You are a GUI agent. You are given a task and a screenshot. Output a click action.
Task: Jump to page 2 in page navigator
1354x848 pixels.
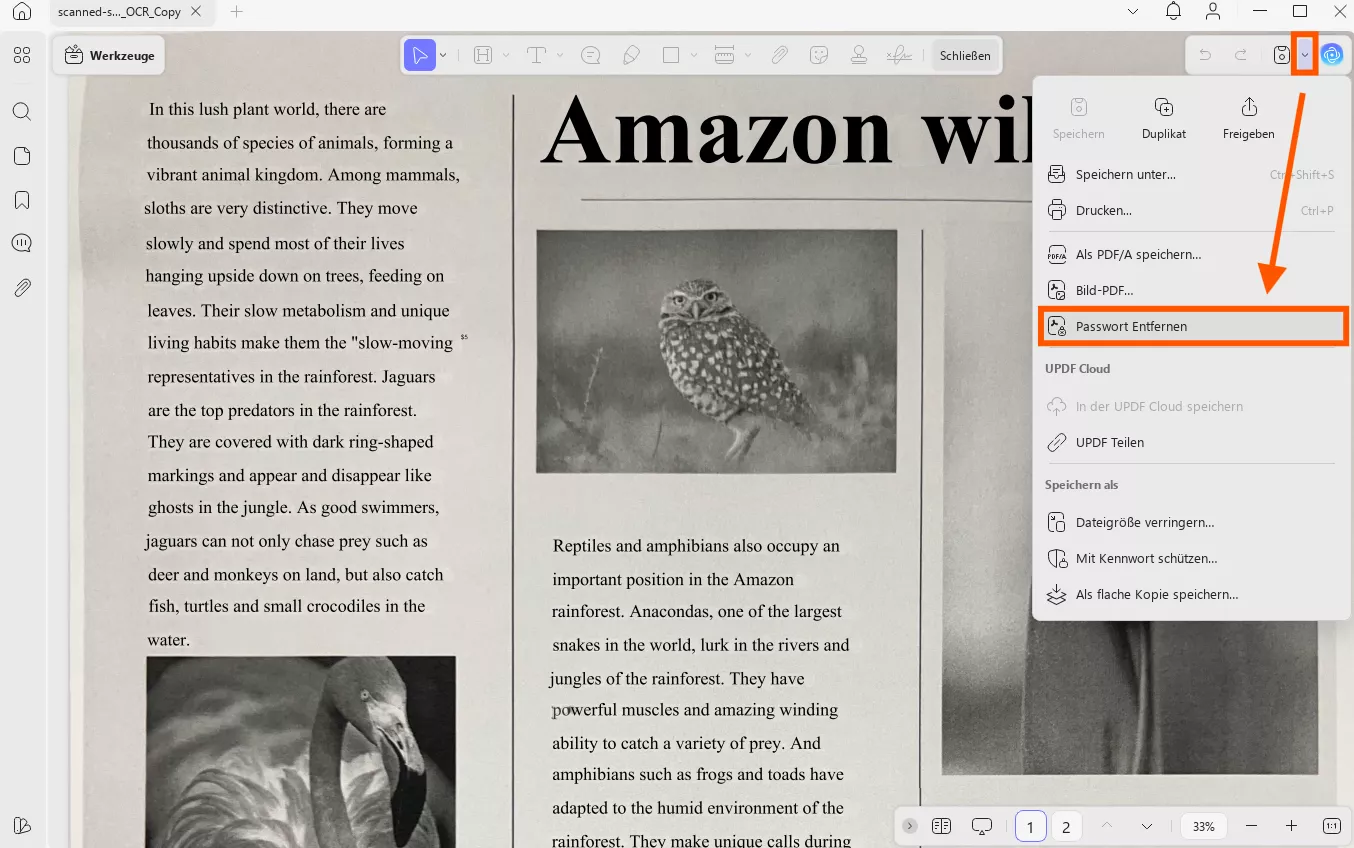point(1066,827)
